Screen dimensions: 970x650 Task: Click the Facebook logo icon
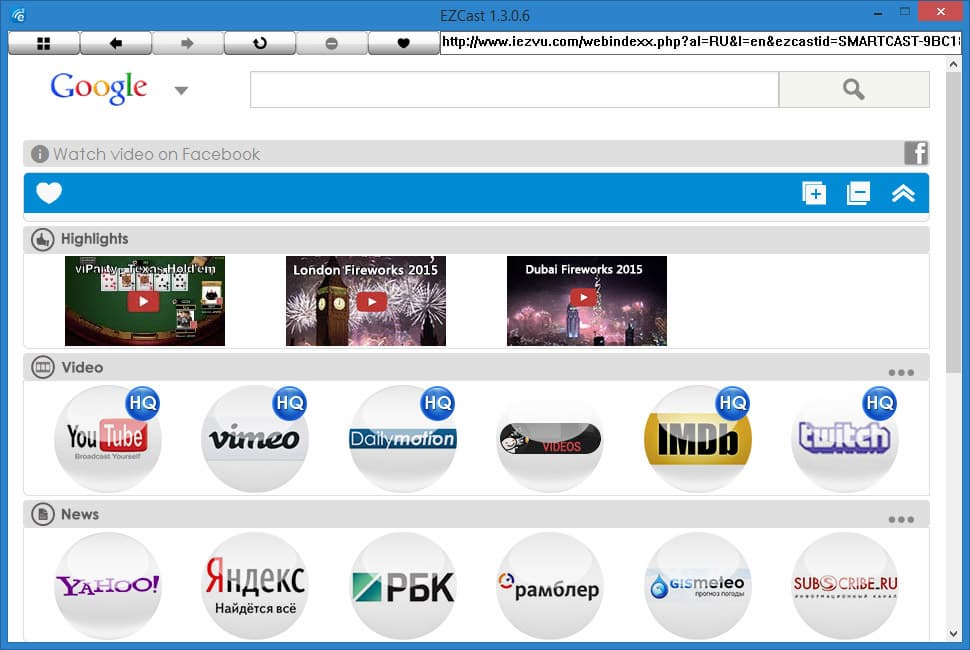point(916,153)
